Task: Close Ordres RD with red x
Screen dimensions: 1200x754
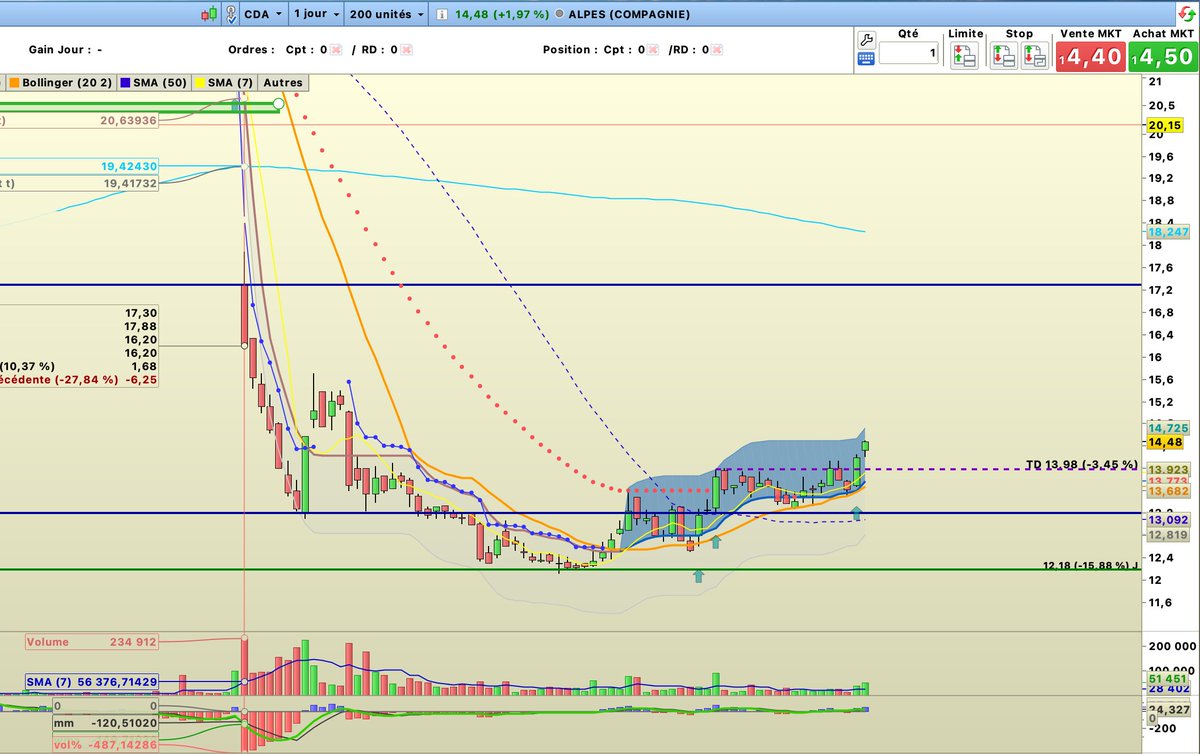Action: pyautogui.click(x=407, y=49)
